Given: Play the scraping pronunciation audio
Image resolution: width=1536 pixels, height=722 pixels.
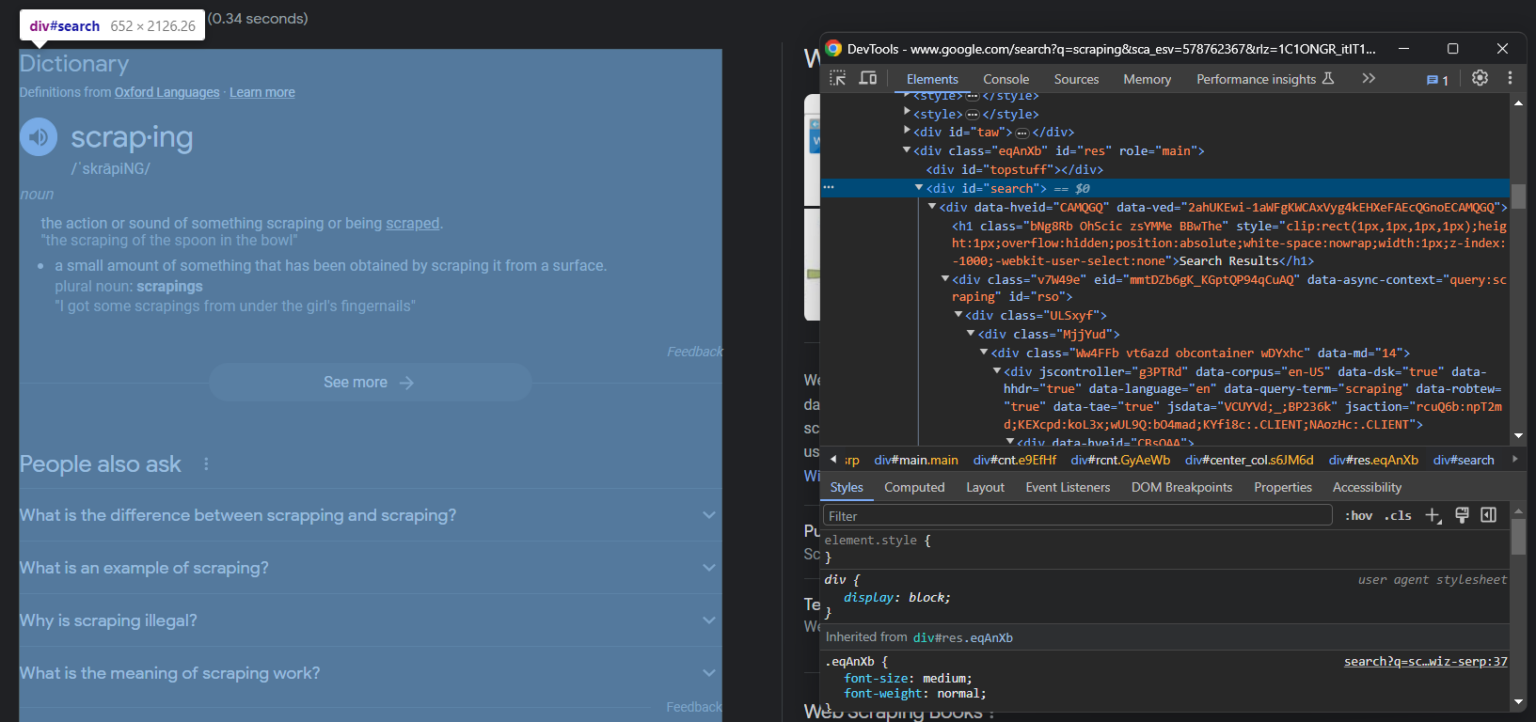Looking at the screenshot, I should (x=39, y=138).
